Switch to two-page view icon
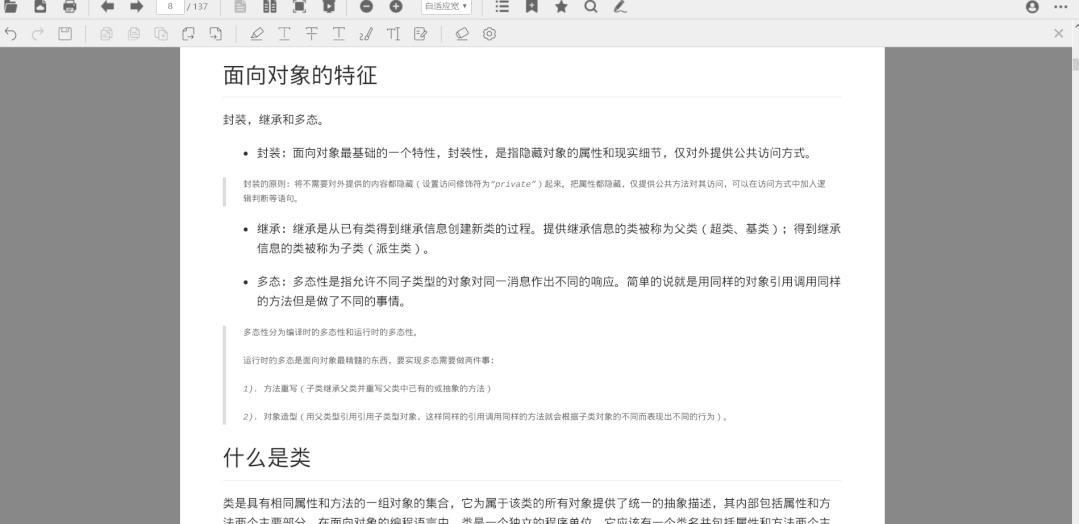The height and width of the screenshot is (524, 1079). point(270,7)
